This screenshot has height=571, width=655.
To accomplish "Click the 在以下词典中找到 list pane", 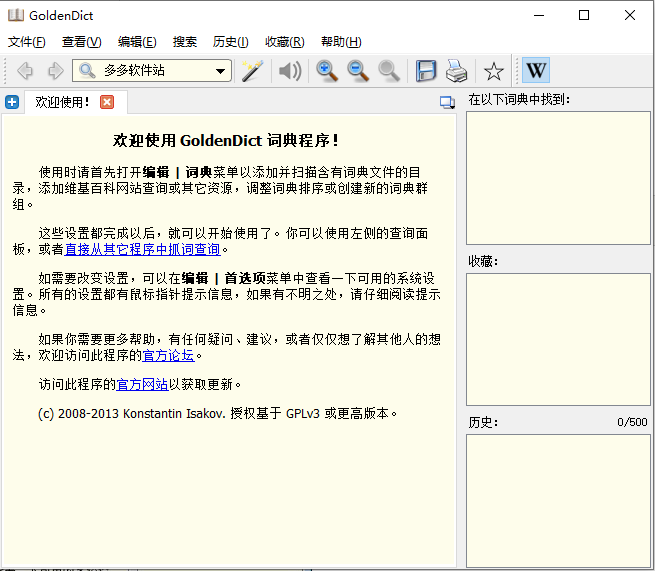I will click(x=558, y=178).
